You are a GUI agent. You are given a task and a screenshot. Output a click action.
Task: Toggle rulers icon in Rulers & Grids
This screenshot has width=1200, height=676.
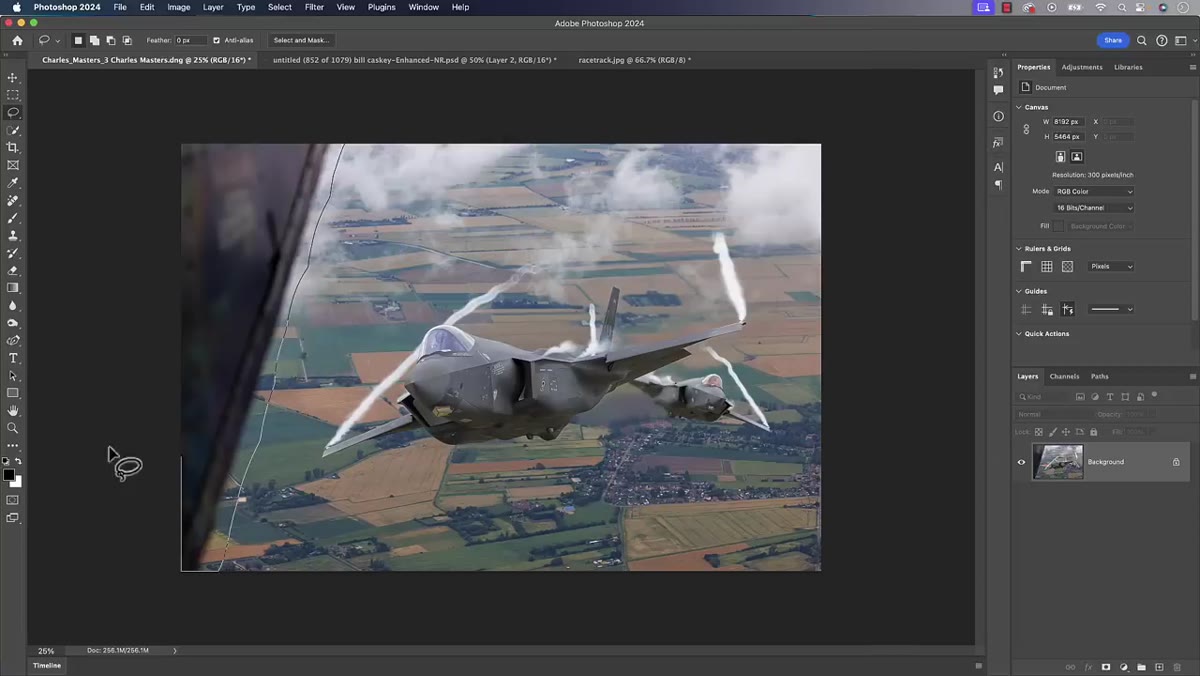(x=1026, y=267)
